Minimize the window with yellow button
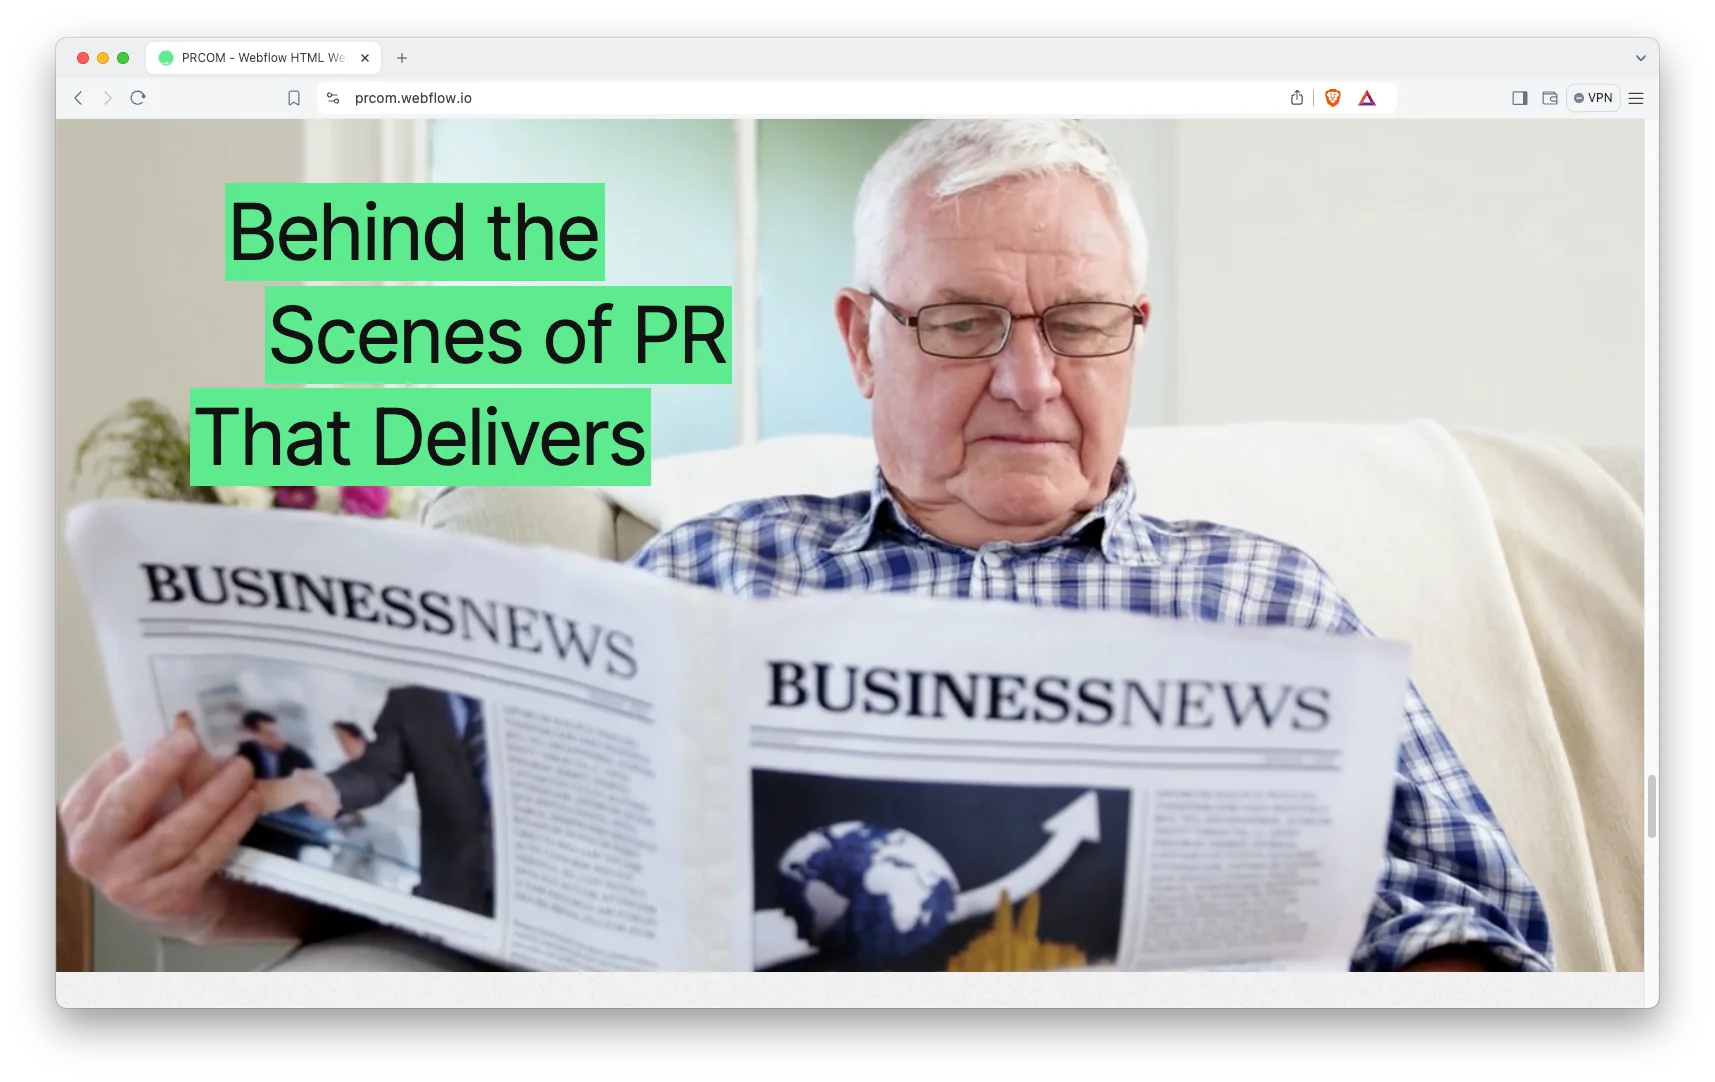This screenshot has height=1082, width=1715. (x=103, y=58)
